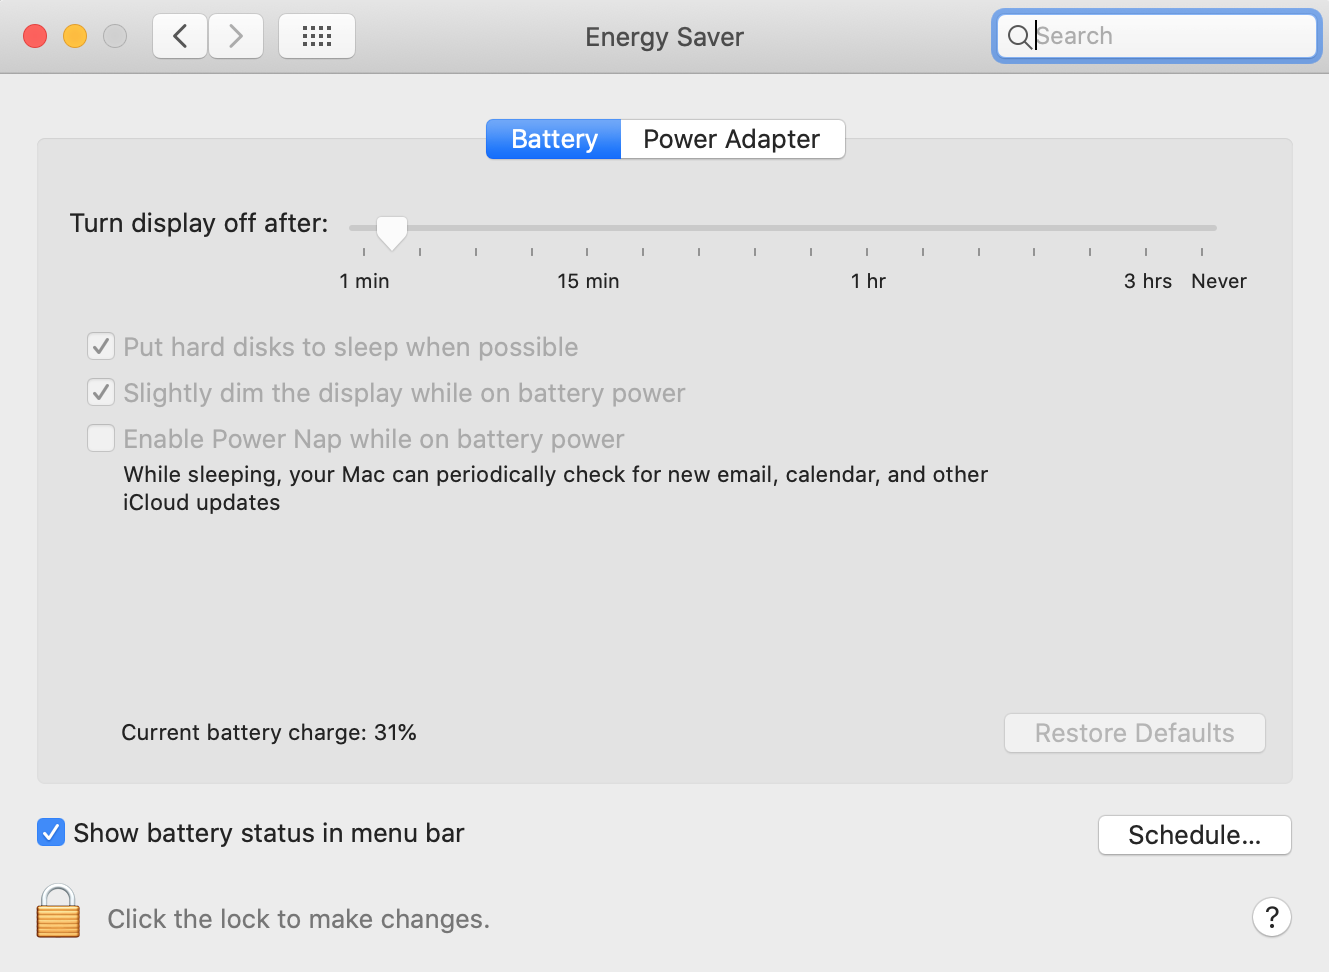Show all preferences with the grid icon
This screenshot has height=972, width=1329.
[317, 37]
